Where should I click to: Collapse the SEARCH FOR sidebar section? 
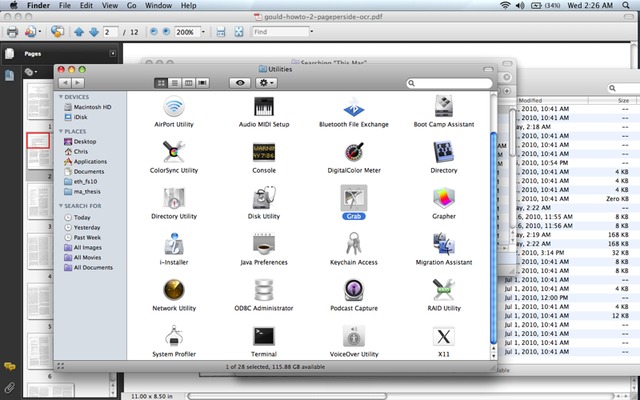tap(61, 206)
